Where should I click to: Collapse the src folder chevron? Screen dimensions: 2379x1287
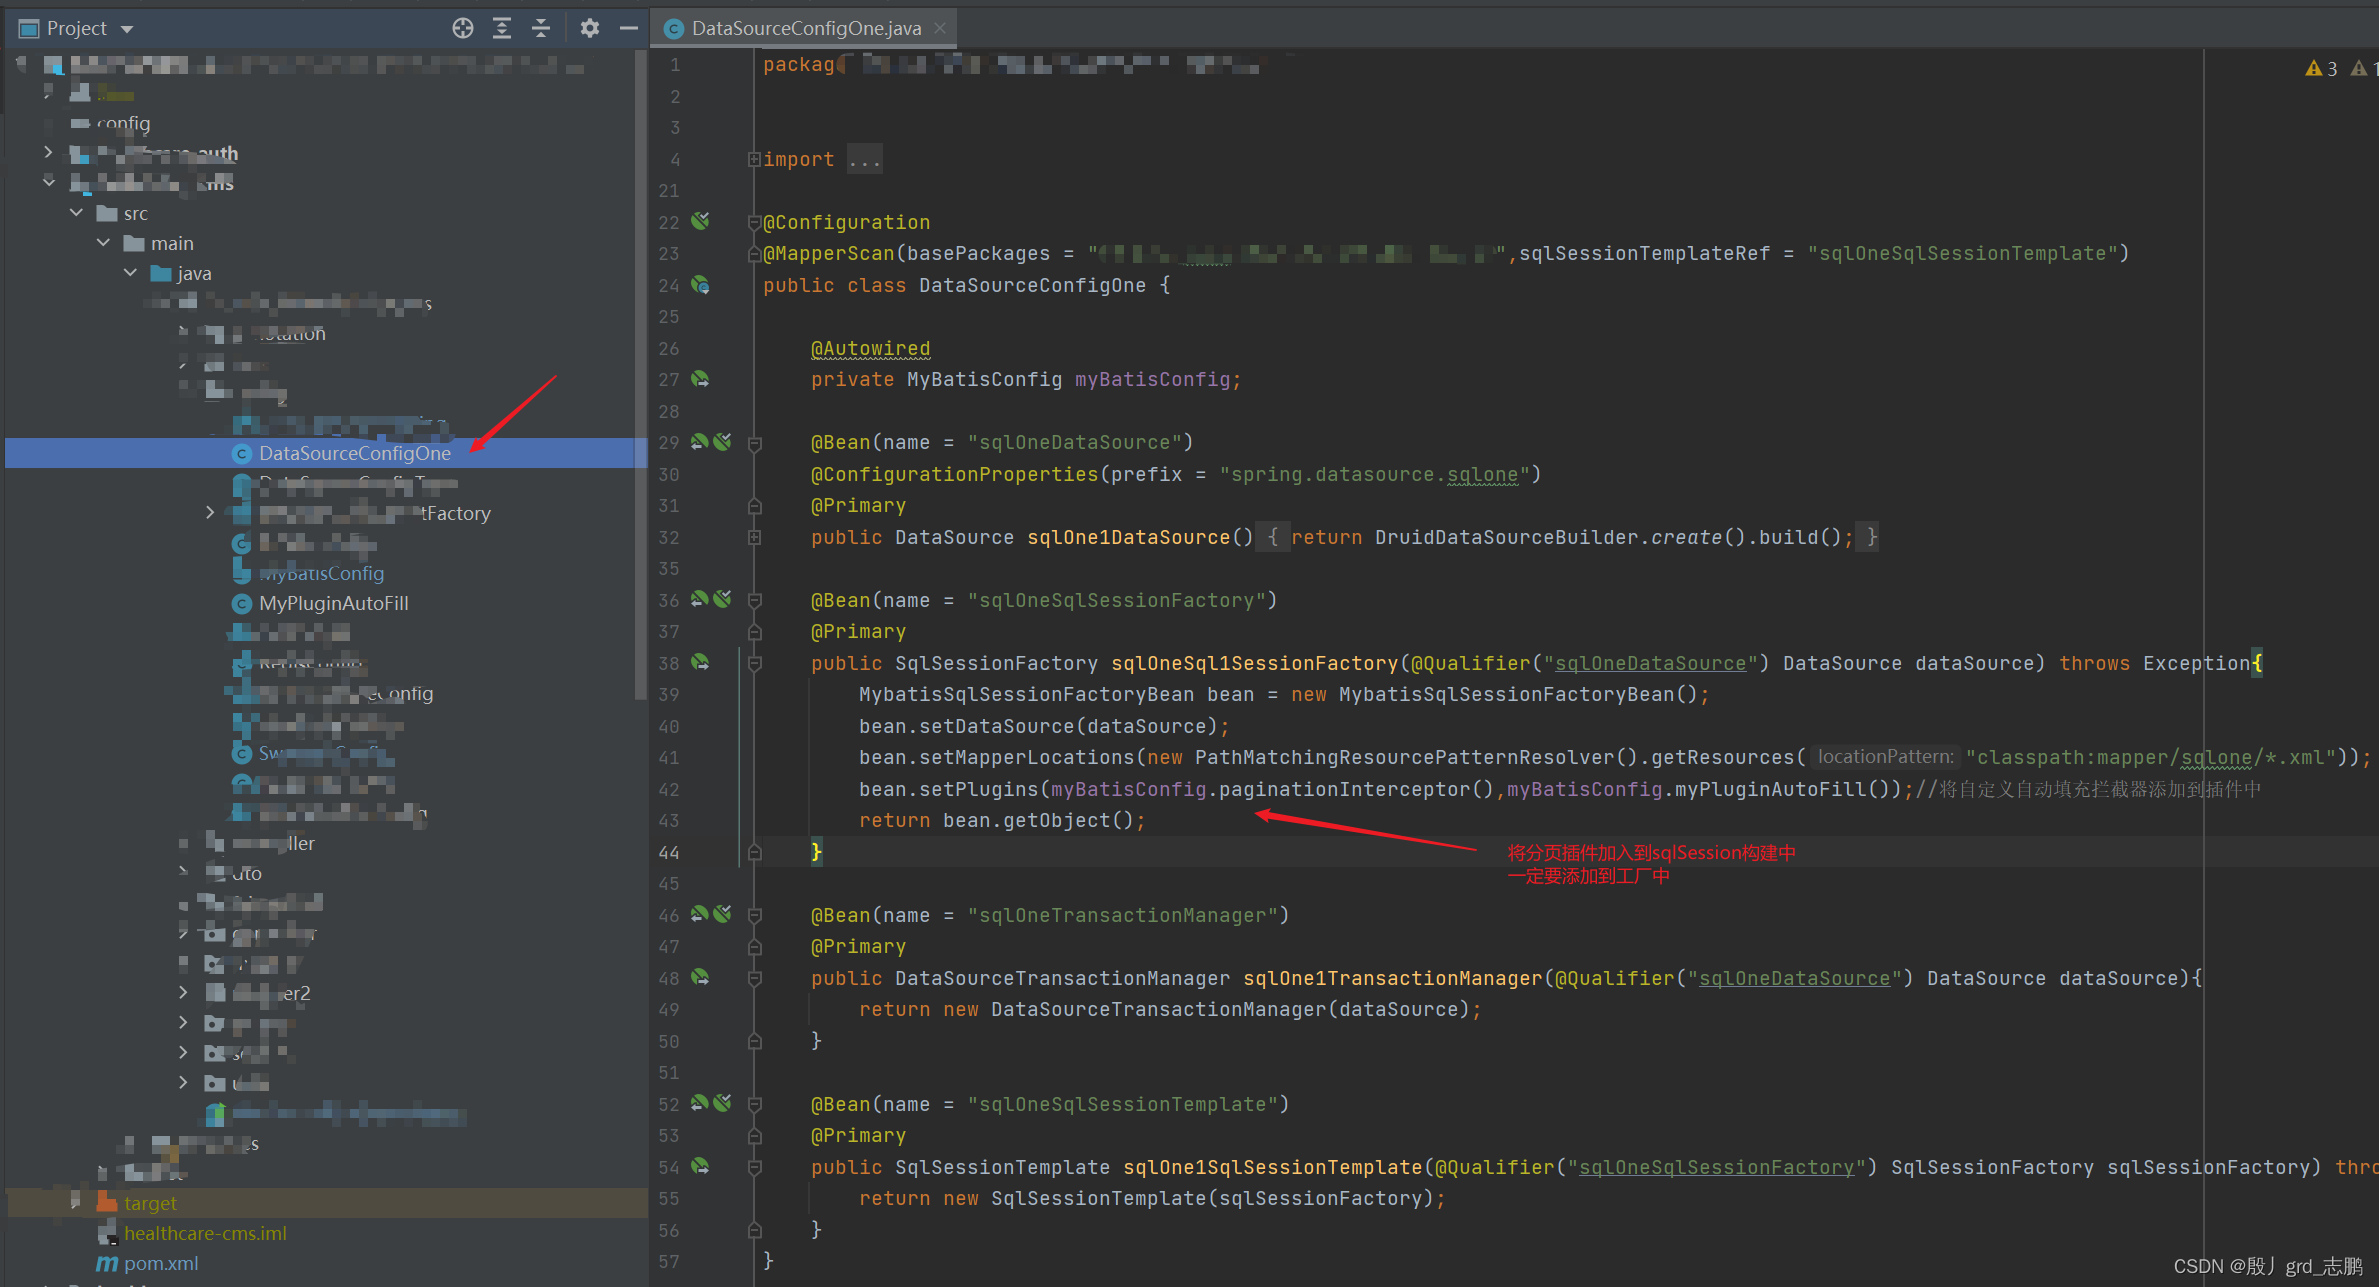77,213
